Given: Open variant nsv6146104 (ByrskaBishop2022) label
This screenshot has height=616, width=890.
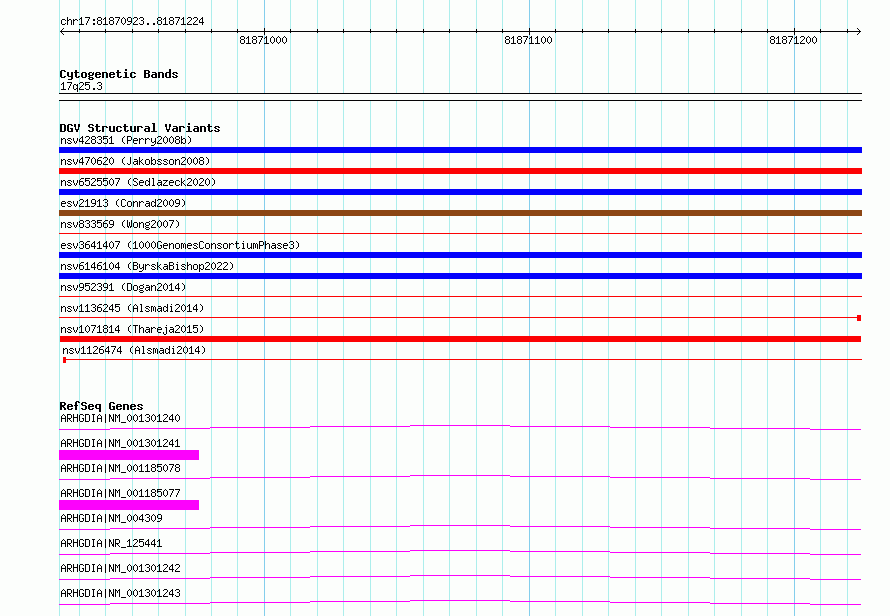Looking at the screenshot, I should (147, 266).
